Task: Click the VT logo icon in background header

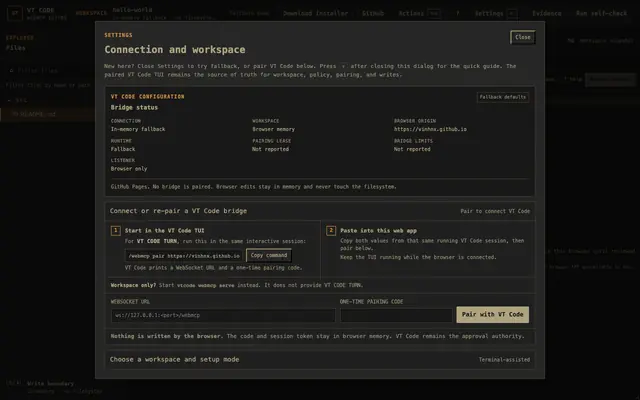Action: [x=15, y=13]
